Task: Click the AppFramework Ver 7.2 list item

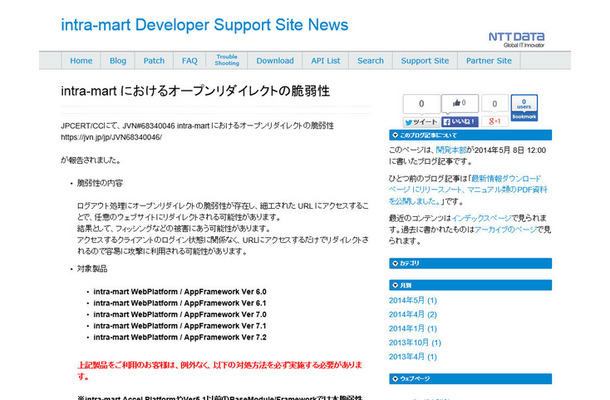Action: tap(180, 337)
